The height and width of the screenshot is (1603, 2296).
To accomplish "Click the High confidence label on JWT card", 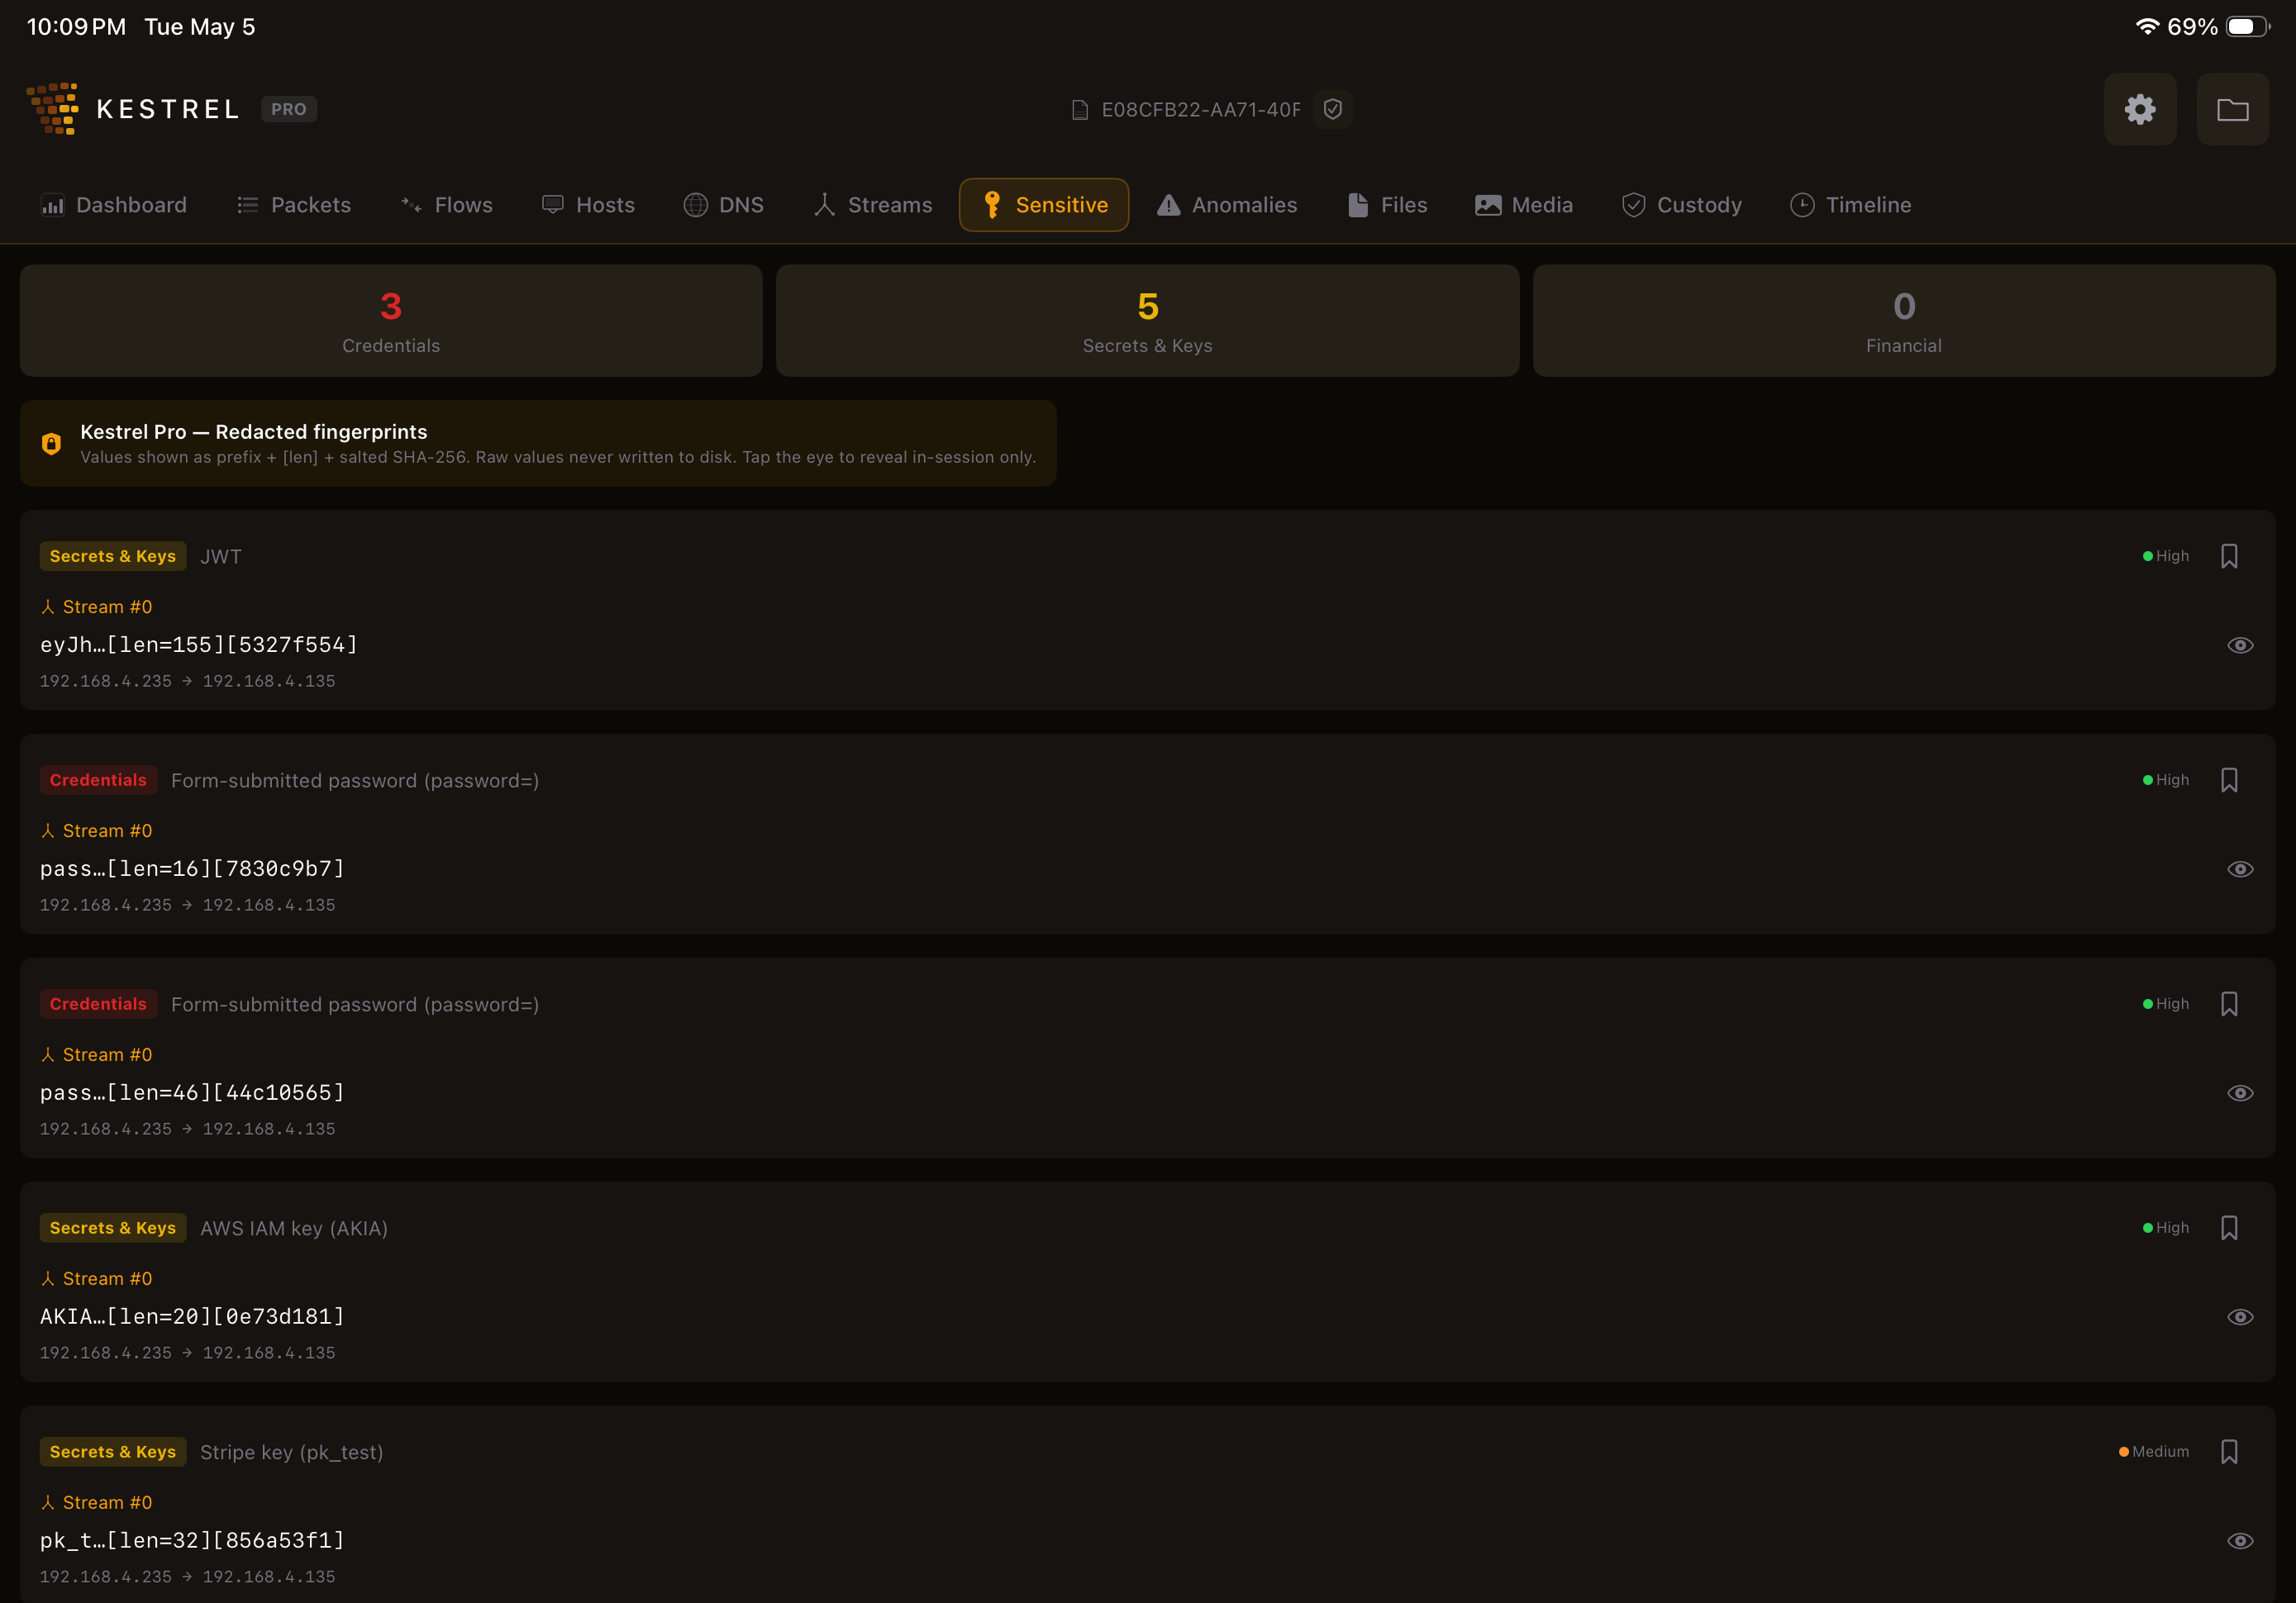I will 2166,556.
